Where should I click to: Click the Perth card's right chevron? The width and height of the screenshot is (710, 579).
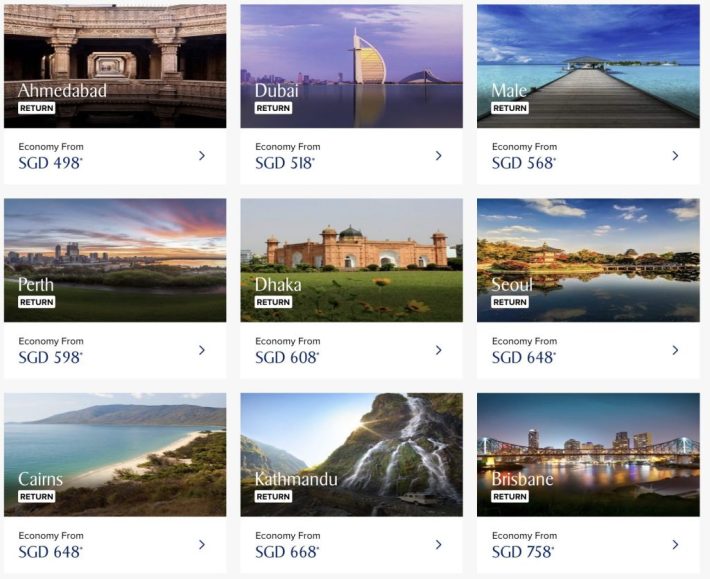pos(201,350)
